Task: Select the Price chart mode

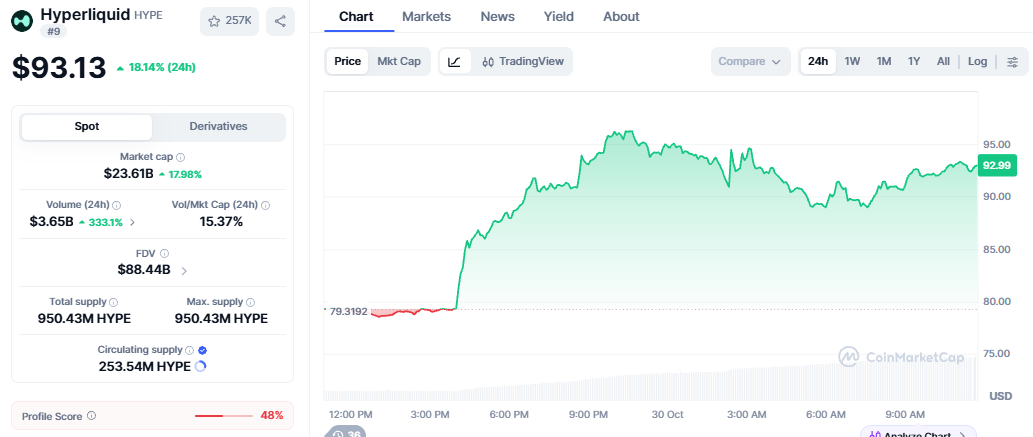Action: tap(347, 61)
